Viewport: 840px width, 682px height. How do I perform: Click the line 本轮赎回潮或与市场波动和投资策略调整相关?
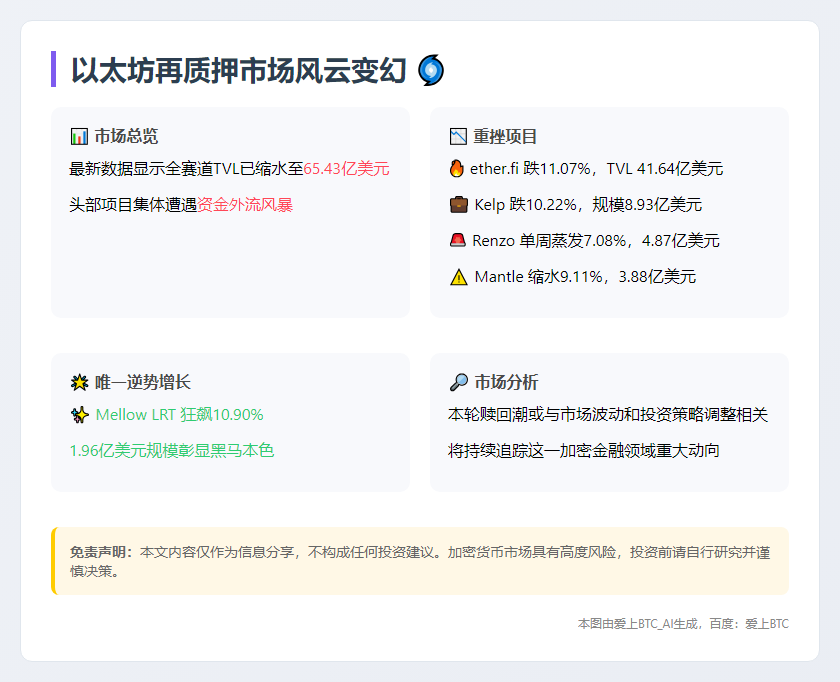click(x=608, y=415)
